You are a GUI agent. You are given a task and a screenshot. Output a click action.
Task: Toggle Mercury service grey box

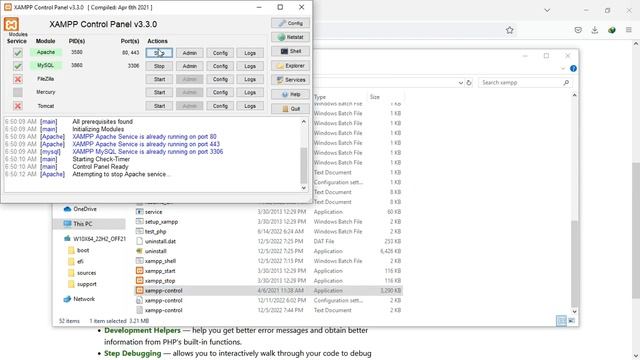coord(18,92)
